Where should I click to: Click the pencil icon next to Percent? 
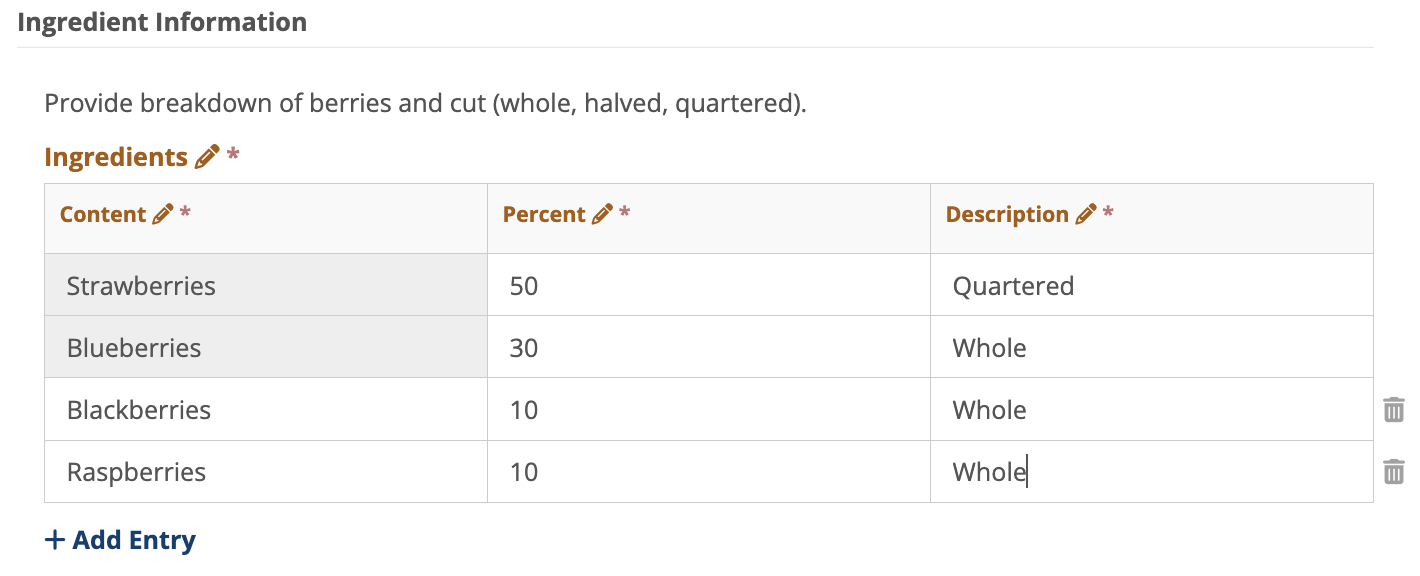[x=602, y=214]
